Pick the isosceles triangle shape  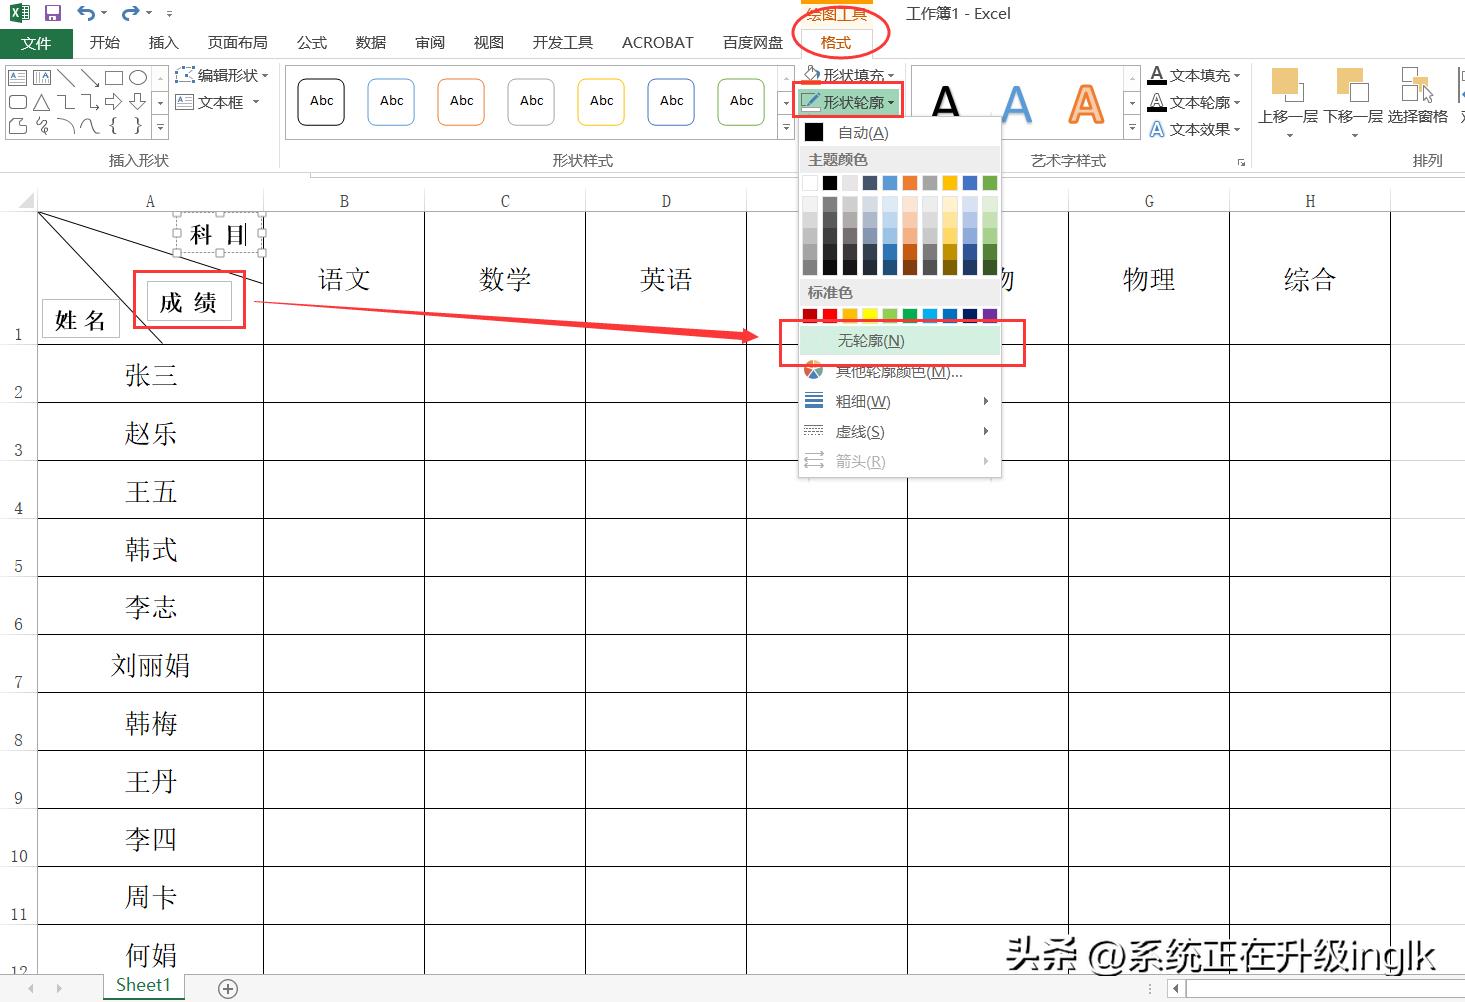[x=41, y=102]
